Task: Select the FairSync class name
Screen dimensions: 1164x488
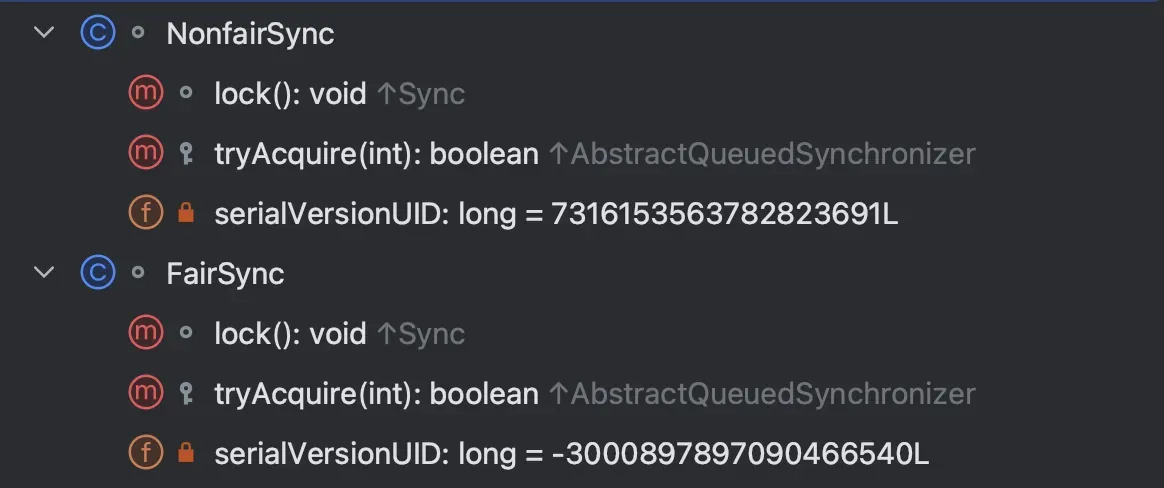Action: point(225,274)
